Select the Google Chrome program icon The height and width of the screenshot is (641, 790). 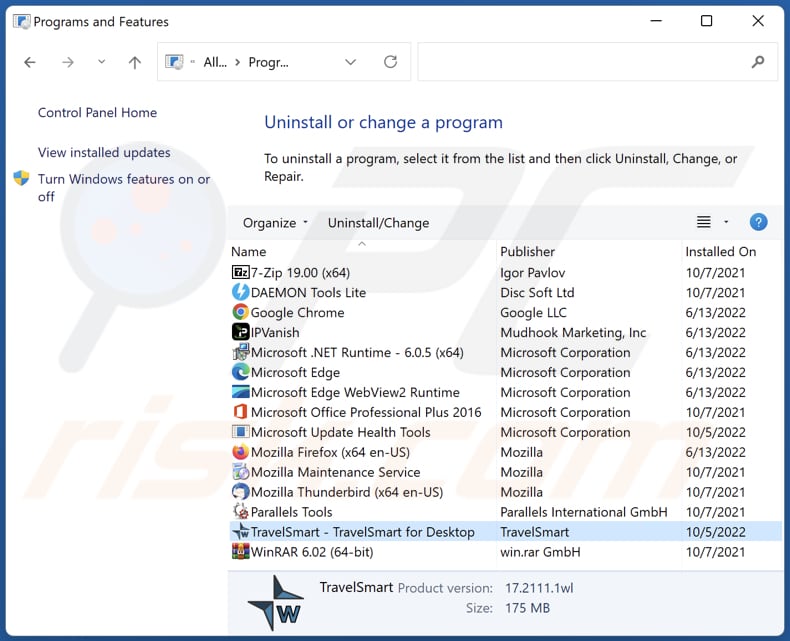click(x=240, y=312)
